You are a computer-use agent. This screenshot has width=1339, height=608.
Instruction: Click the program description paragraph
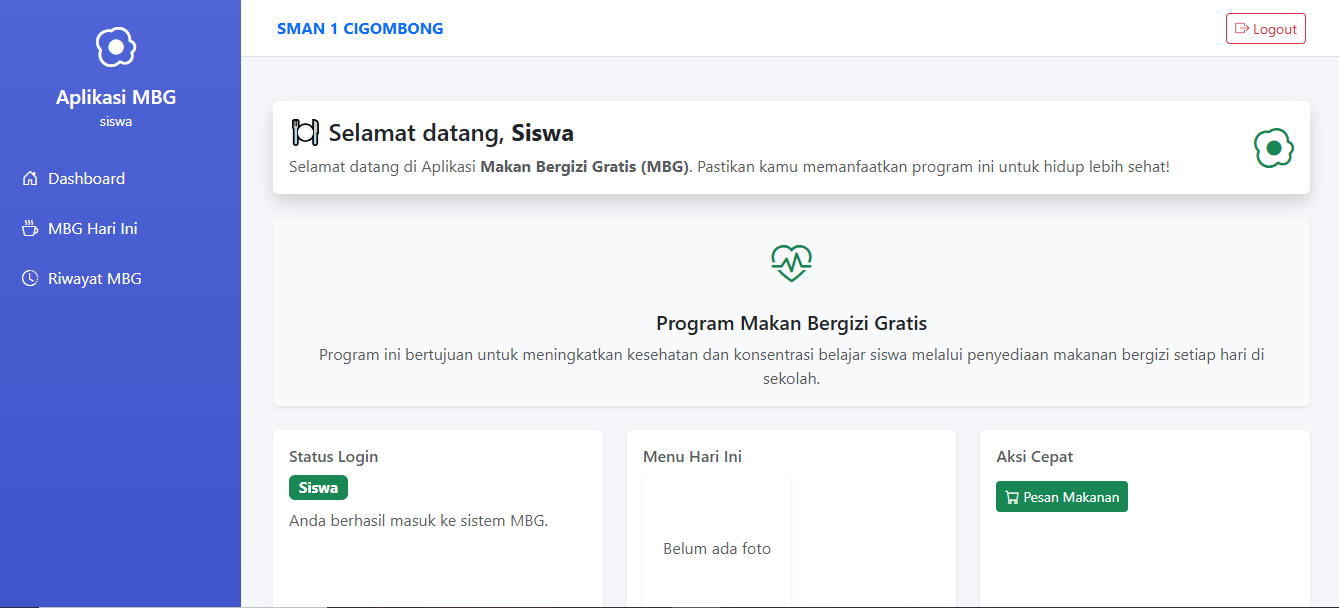click(791, 367)
